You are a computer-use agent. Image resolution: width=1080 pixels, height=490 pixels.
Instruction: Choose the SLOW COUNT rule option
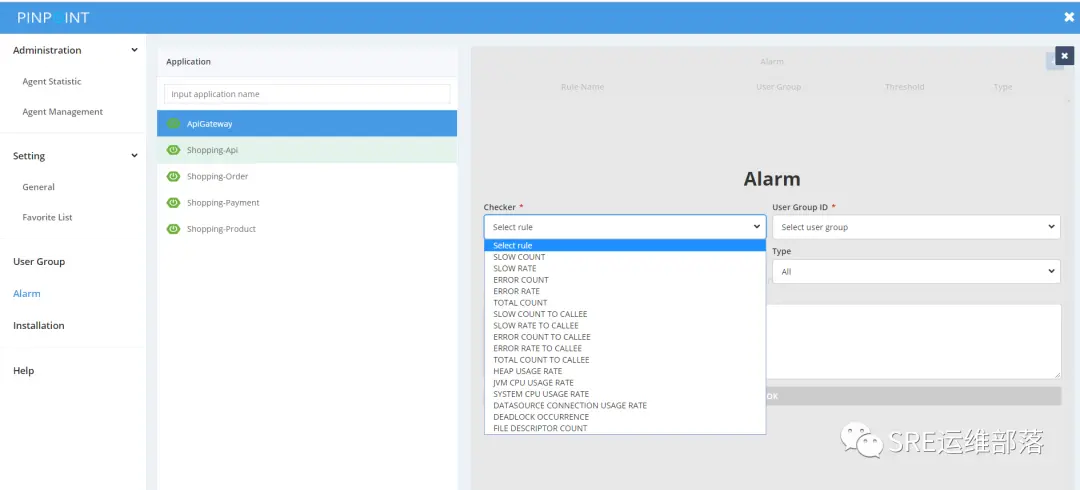click(x=625, y=257)
